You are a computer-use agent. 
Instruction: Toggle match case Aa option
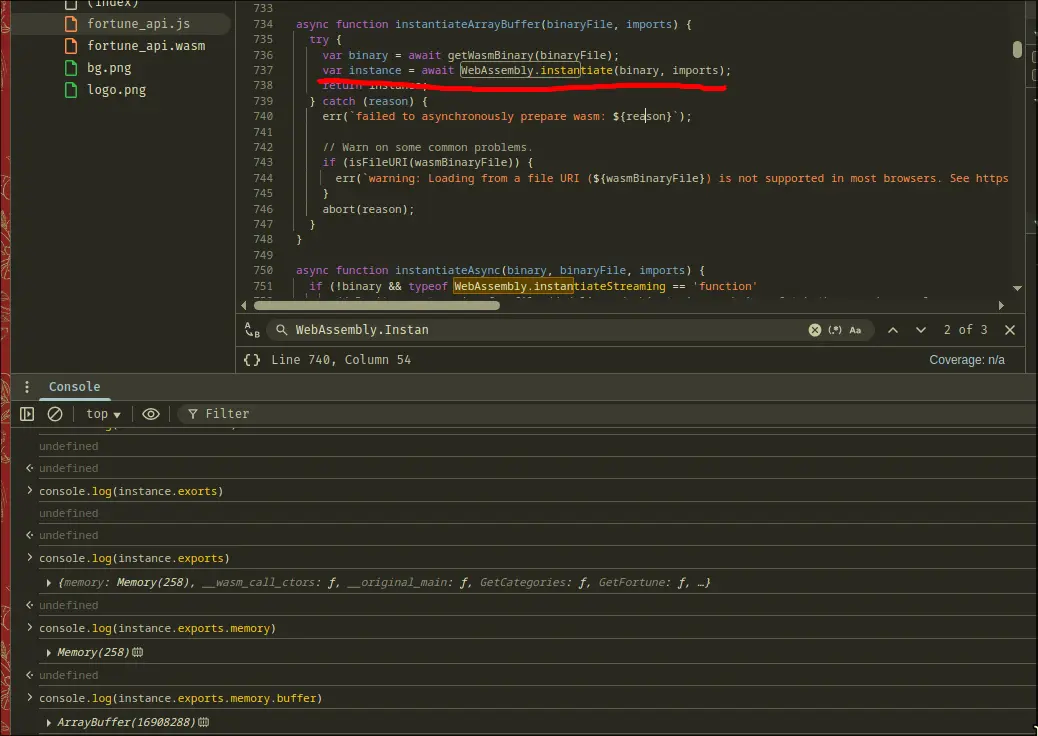click(x=855, y=330)
